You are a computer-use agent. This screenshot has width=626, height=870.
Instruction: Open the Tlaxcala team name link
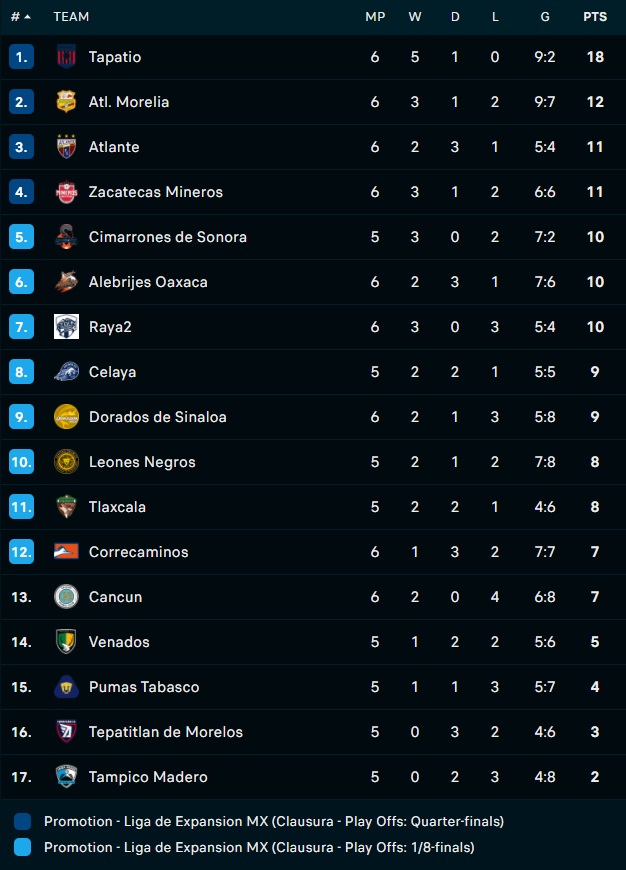tap(117, 507)
